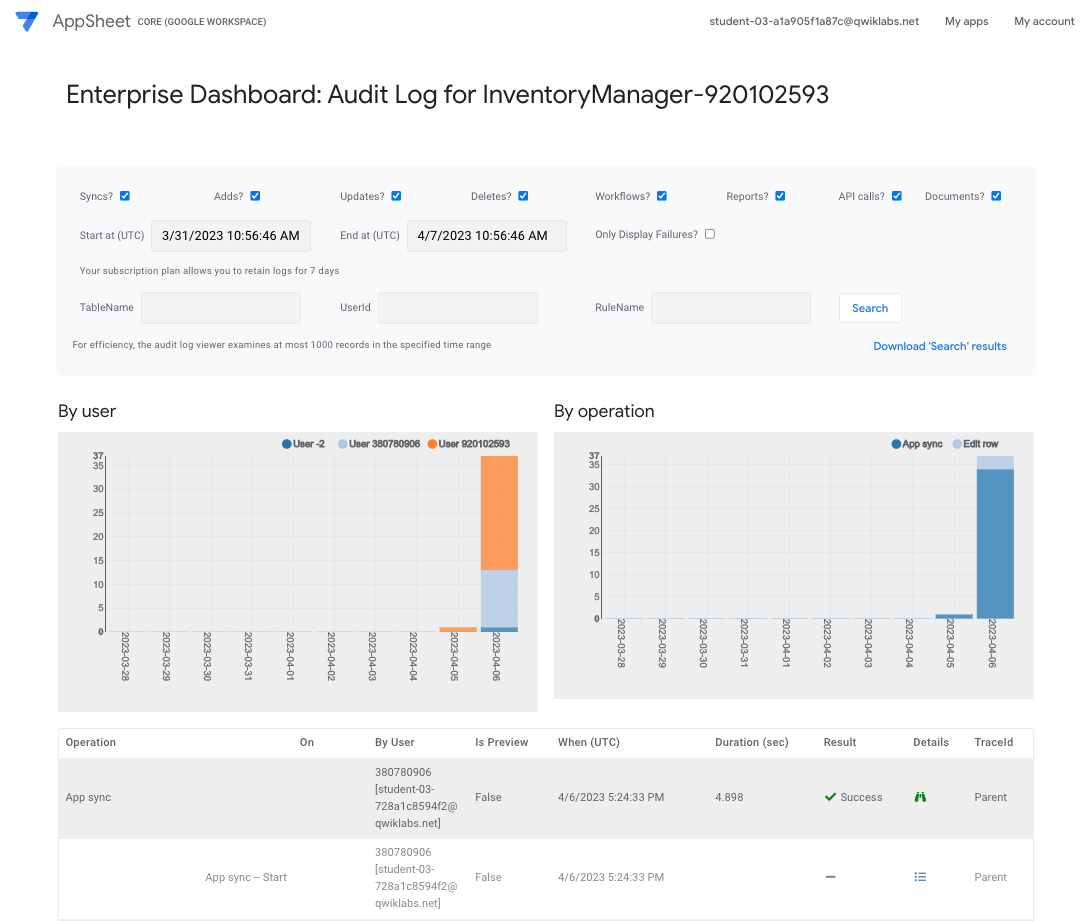
Task: Toggle the Updates? checkbox
Action: [x=396, y=196]
